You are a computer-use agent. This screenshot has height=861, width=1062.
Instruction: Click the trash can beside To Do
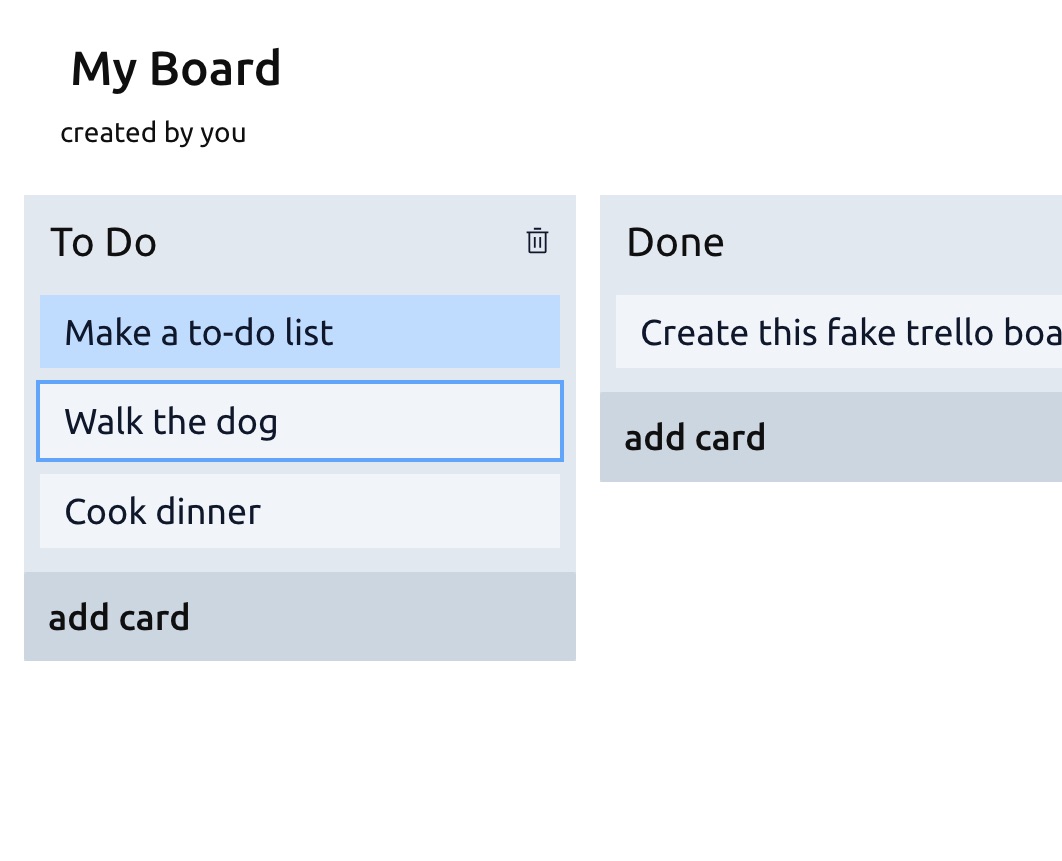point(537,241)
